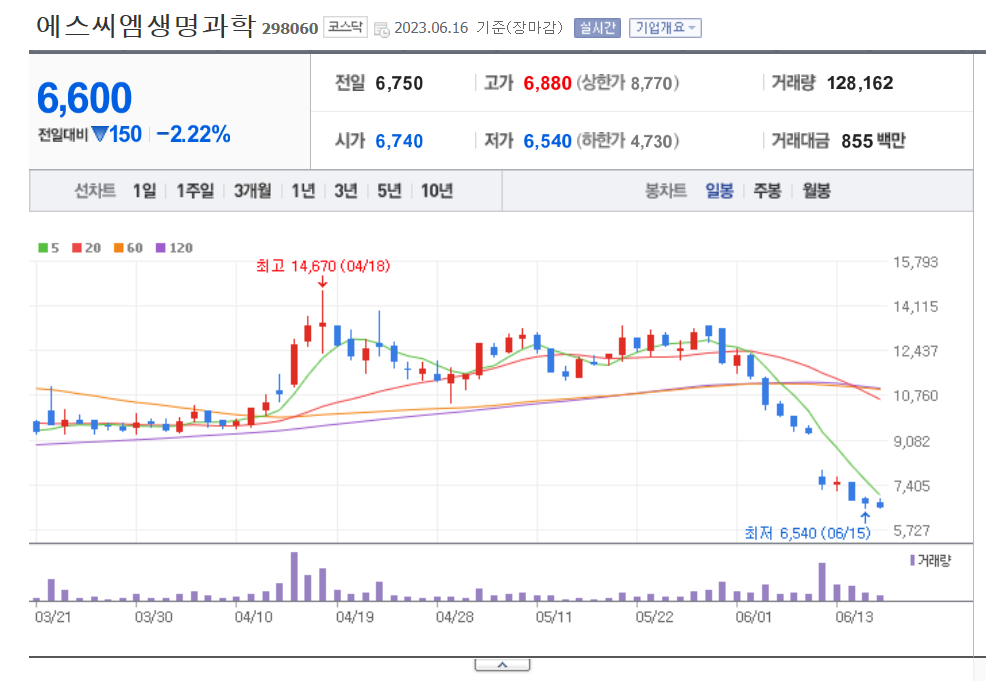Screen dimensions: 986x681
Task: Click the 최저 6,540 (06/15) low marker
Action: click(808, 533)
